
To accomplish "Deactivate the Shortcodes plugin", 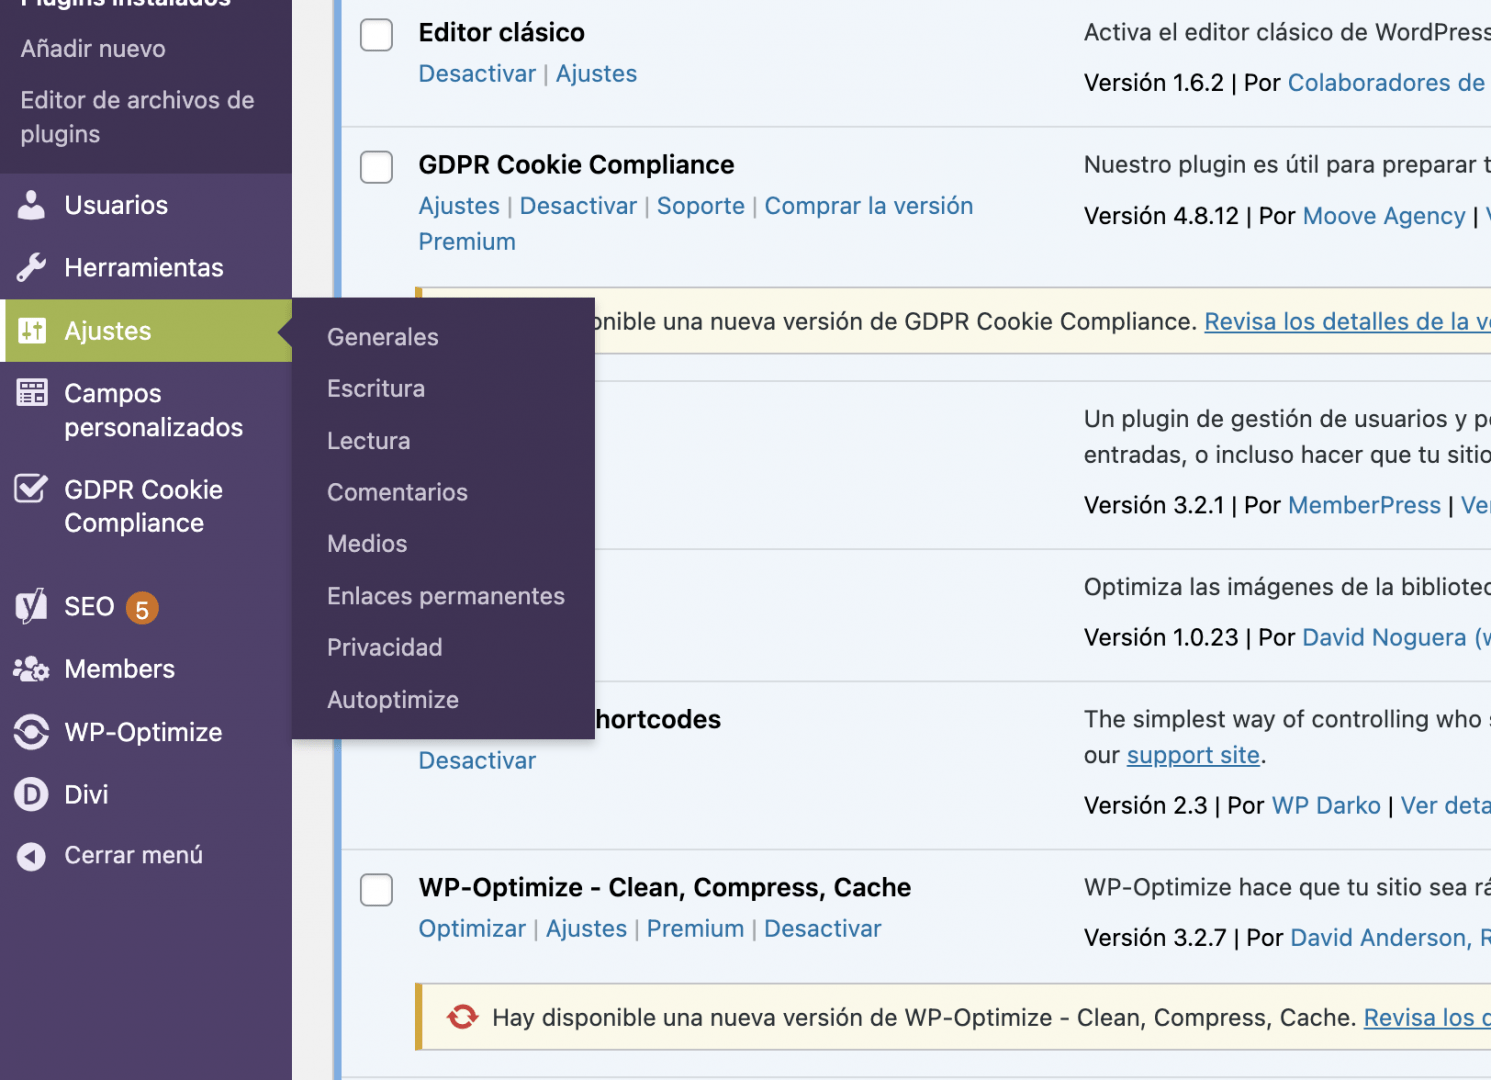I will coord(477,761).
